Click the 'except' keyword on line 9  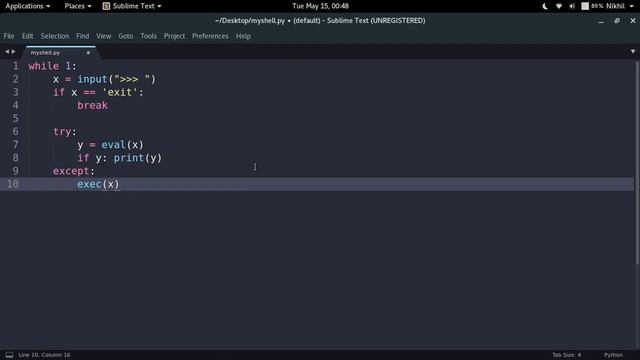click(71, 171)
